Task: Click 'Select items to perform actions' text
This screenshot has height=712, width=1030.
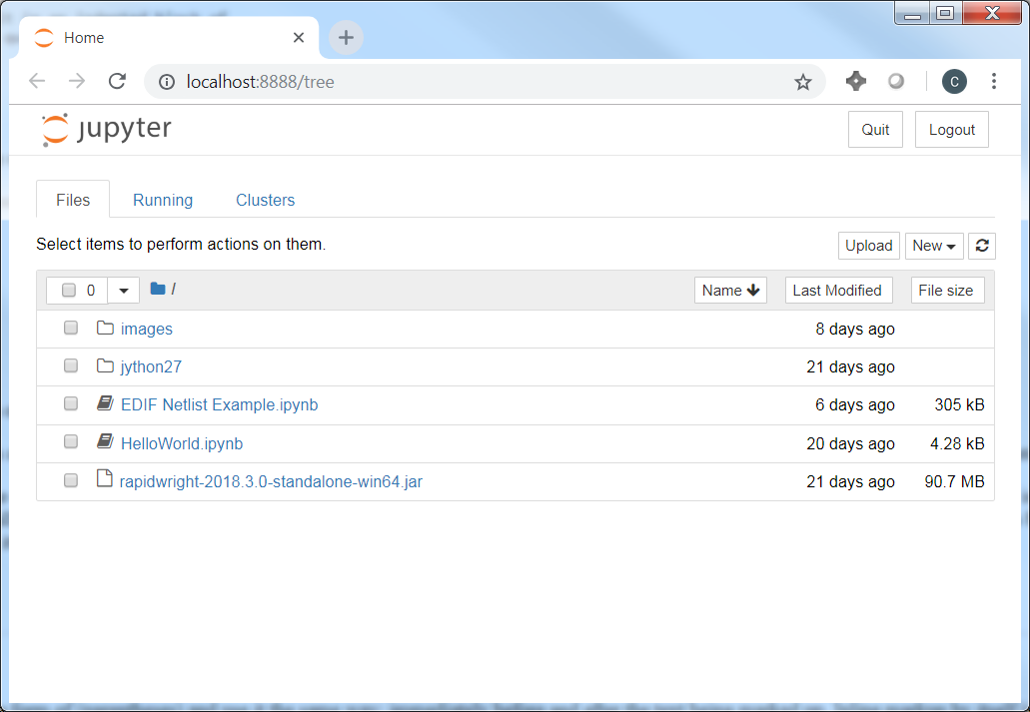Action: (x=181, y=244)
